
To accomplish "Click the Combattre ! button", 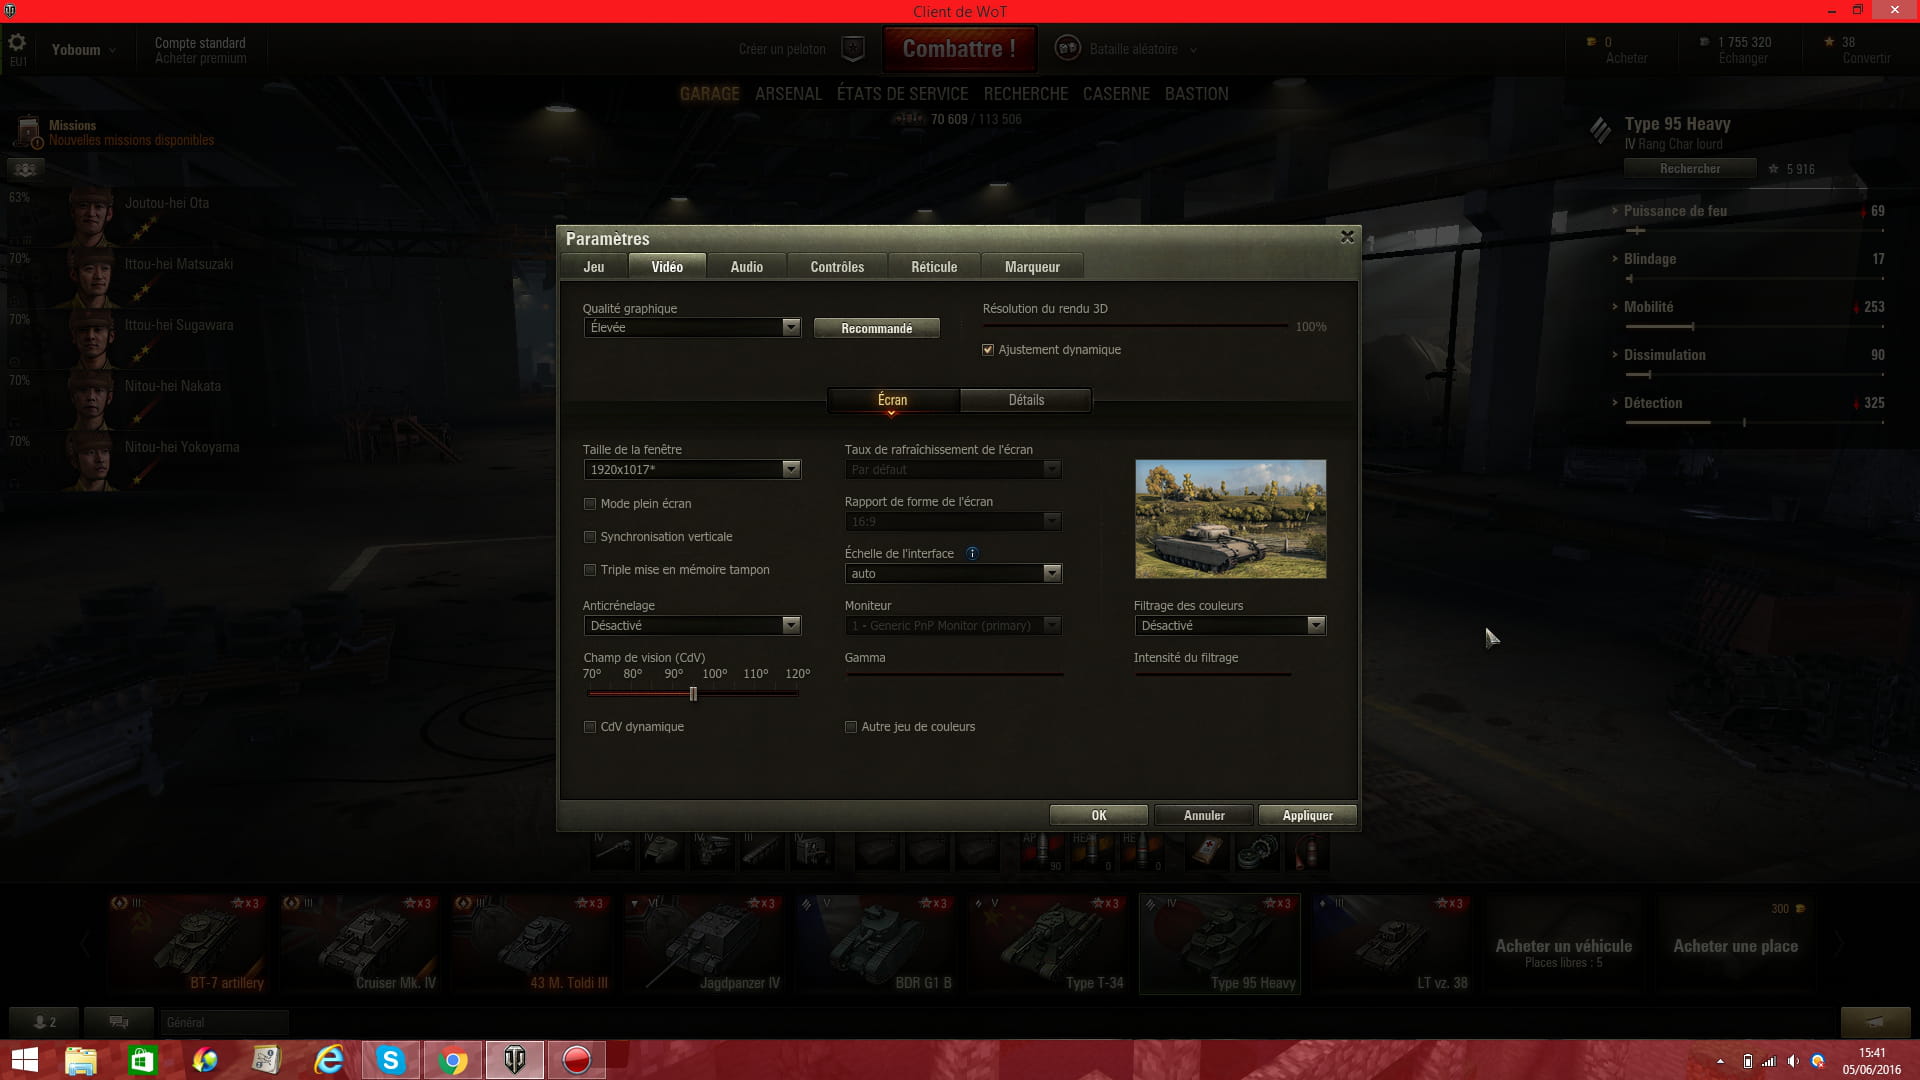I will [x=959, y=49].
